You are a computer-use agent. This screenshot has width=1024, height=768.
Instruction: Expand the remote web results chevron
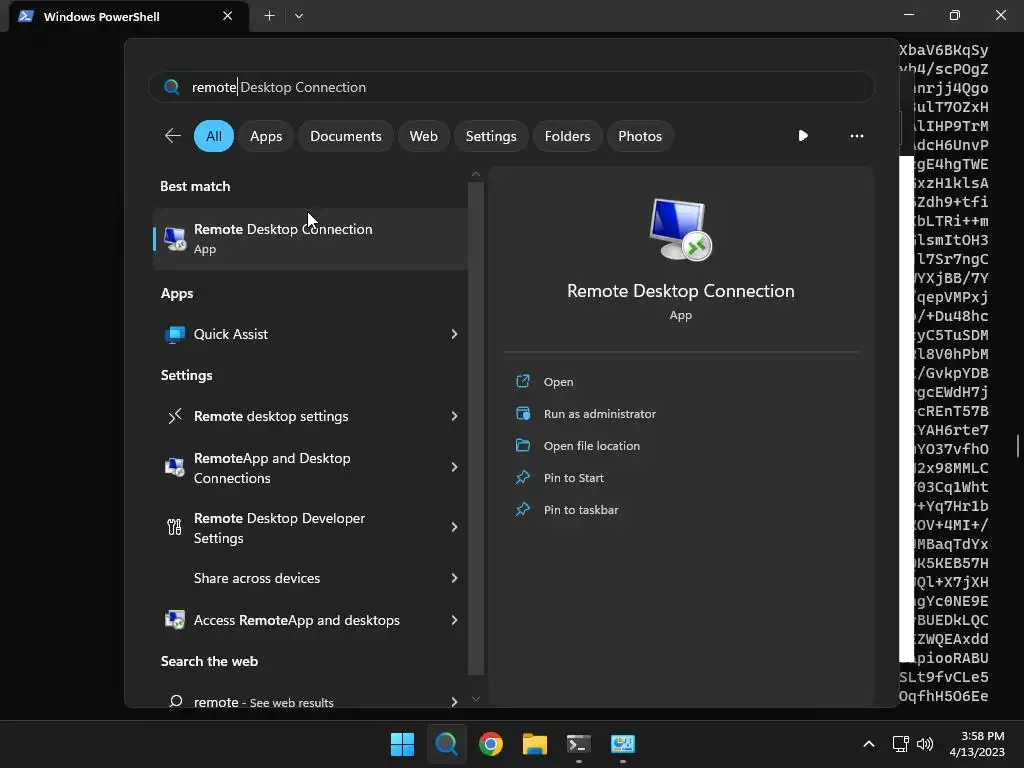(454, 701)
